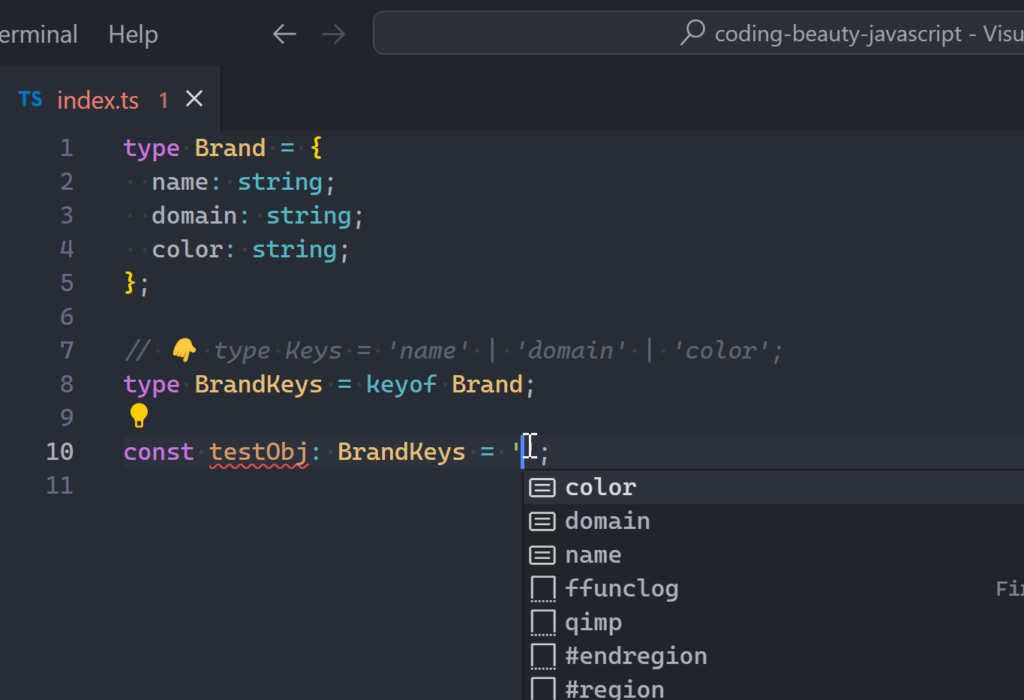Click the command center search box
The height and width of the screenshot is (700, 1024).
698,33
